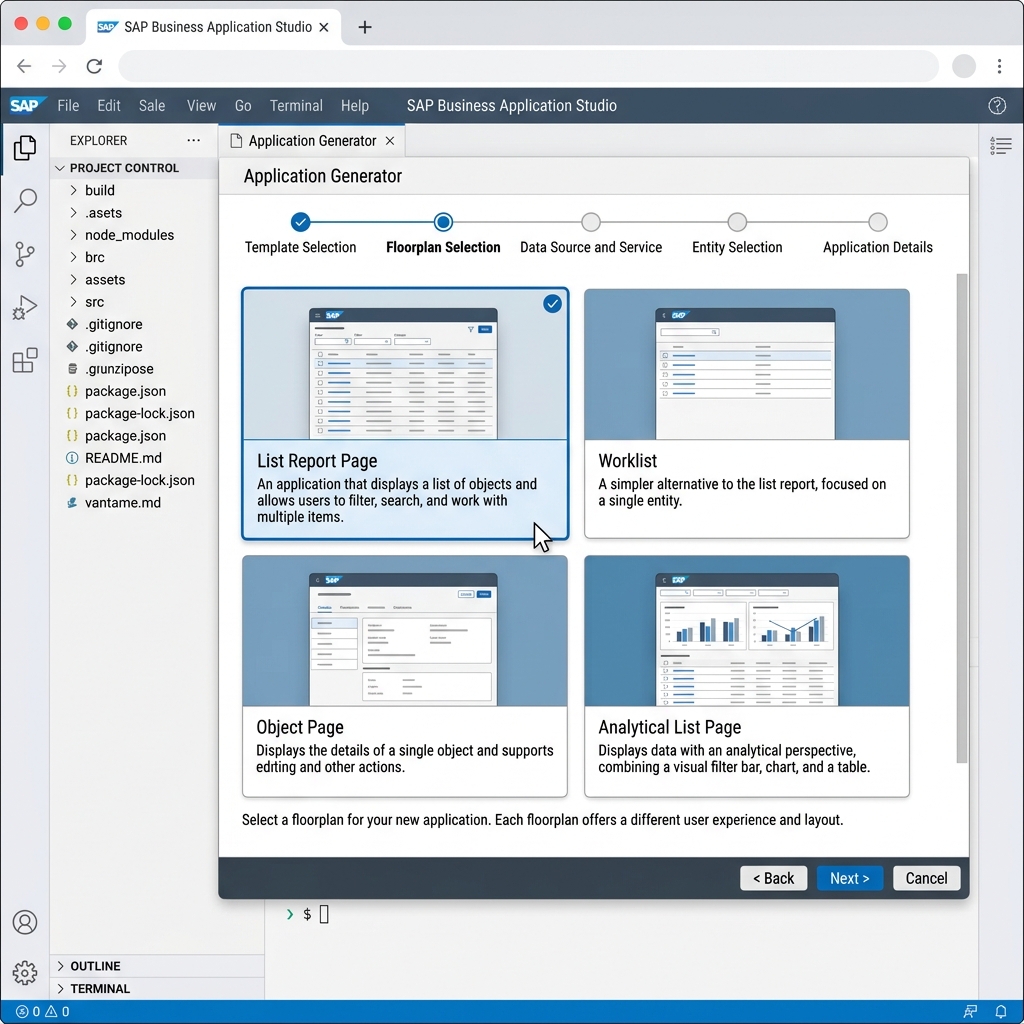Image resolution: width=1024 pixels, height=1024 pixels.
Task: Click the floorplan list vertical scrollbar
Action: tap(961, 518)
